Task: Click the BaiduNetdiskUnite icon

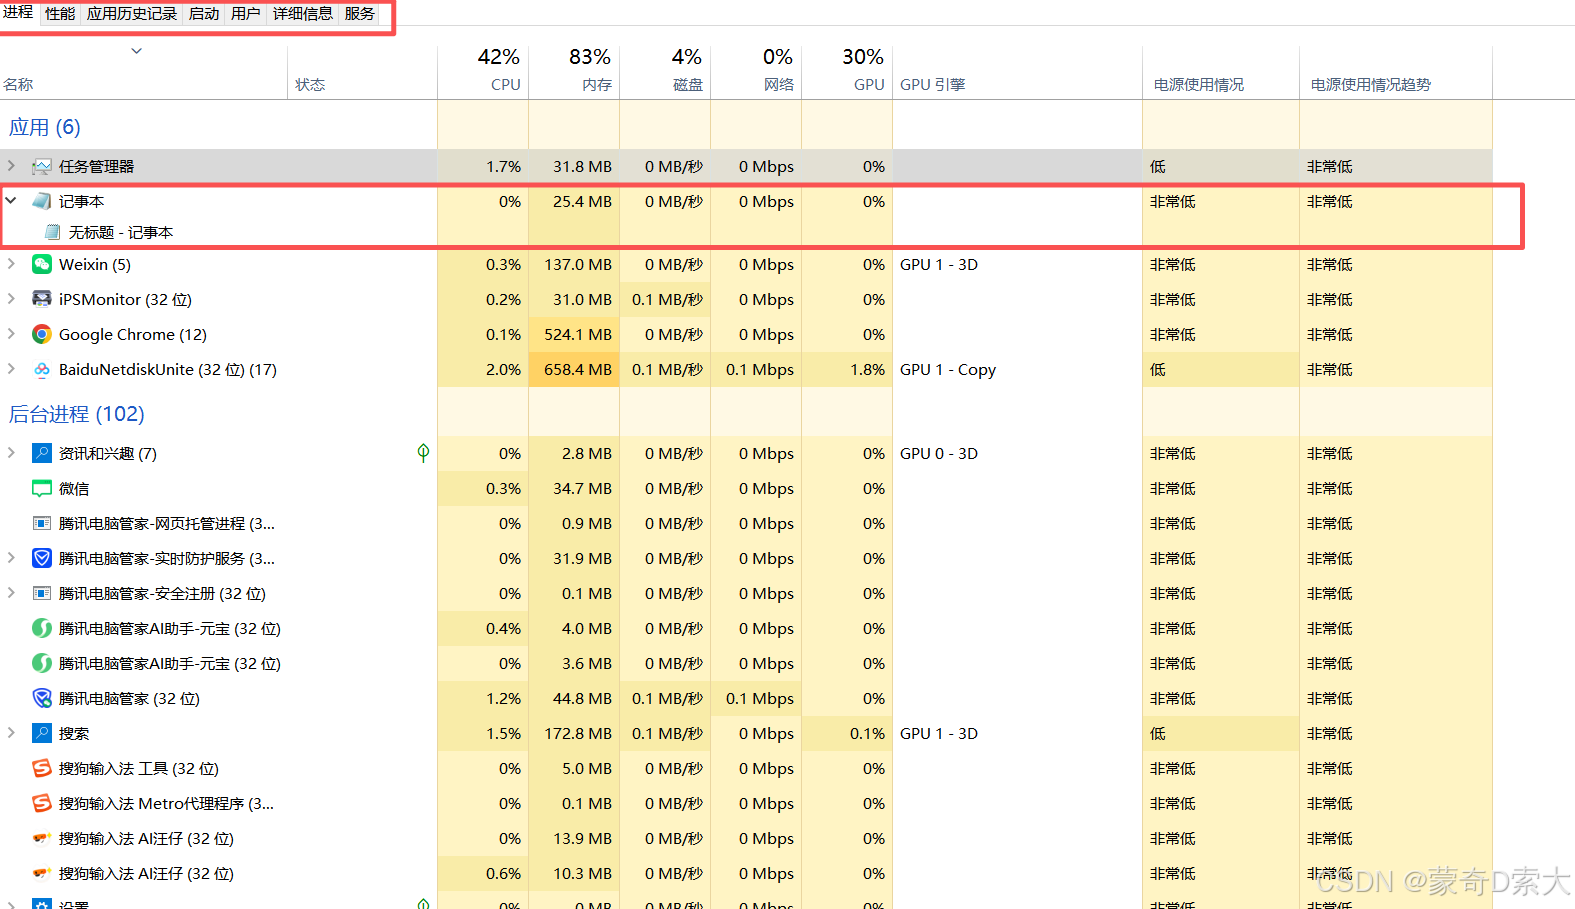Action: tap(42, 370)
